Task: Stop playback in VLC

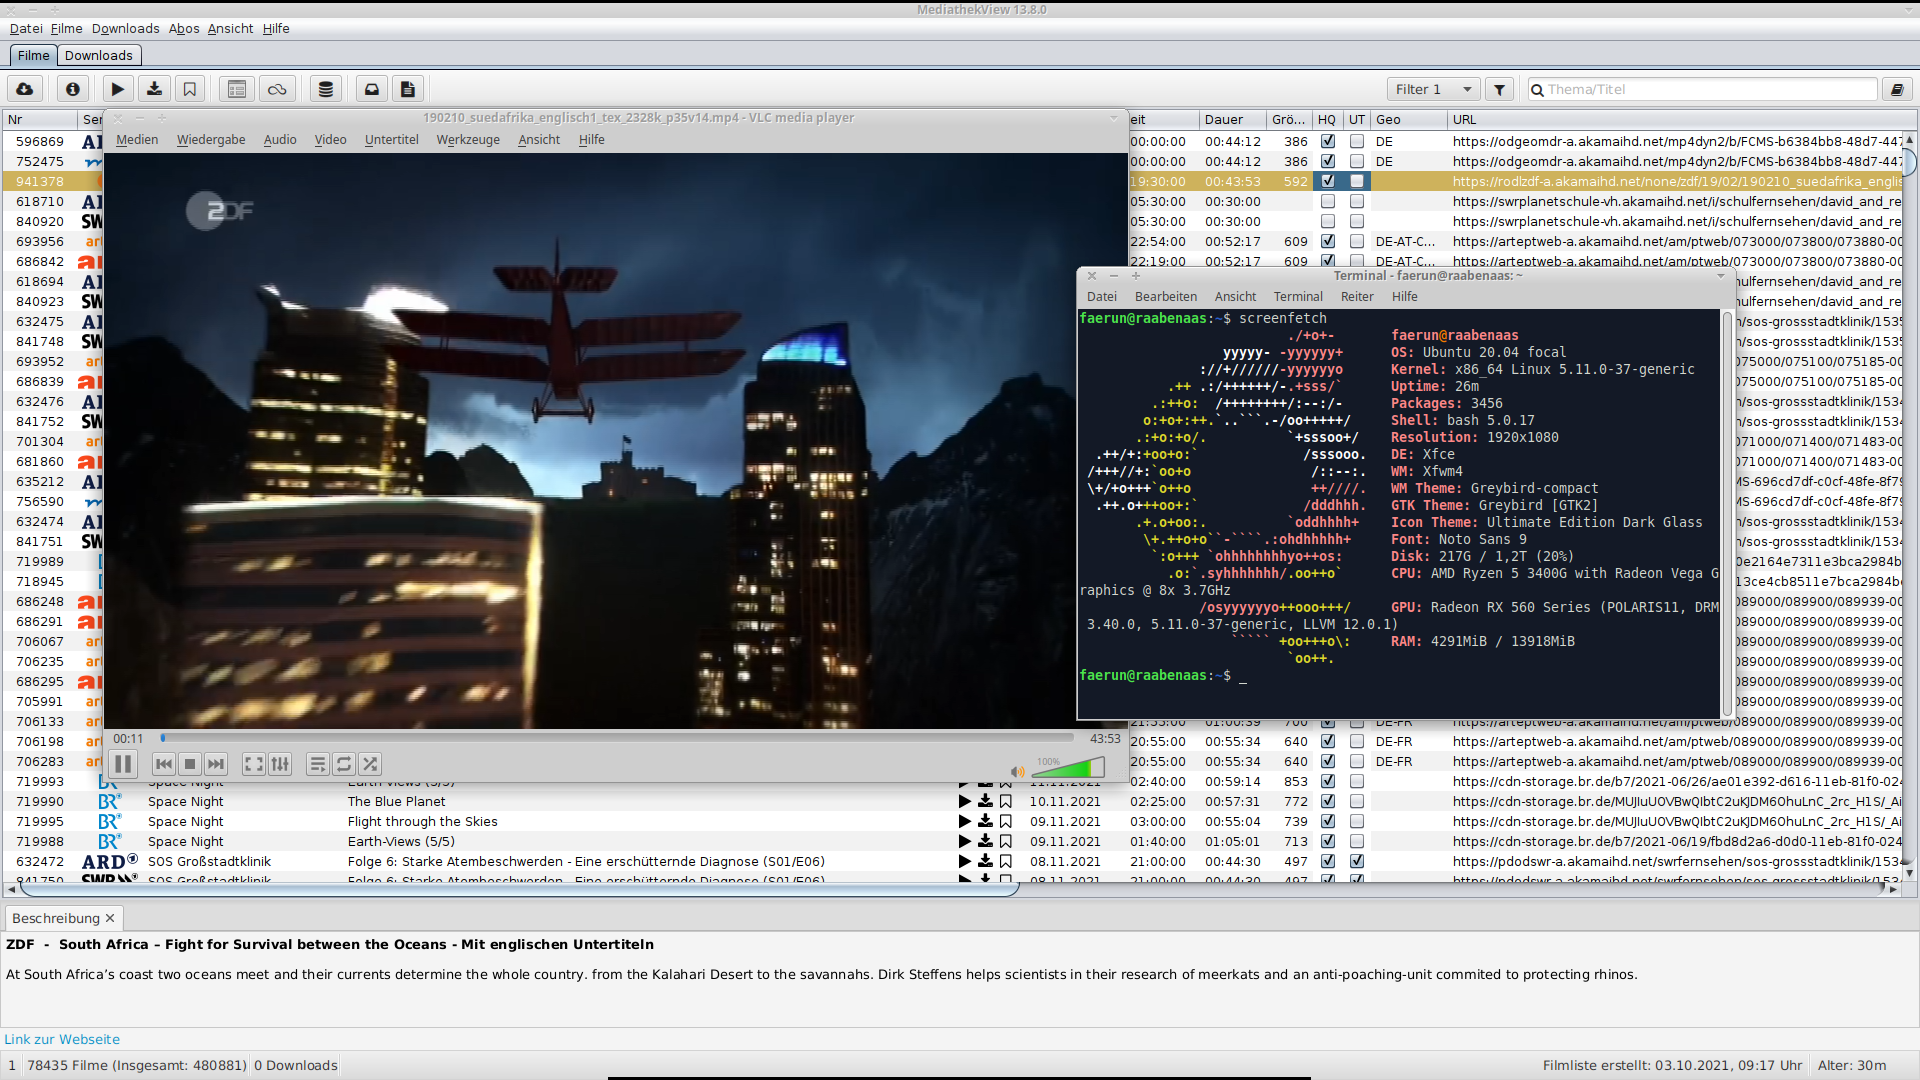Action: click(x=190, y=764)
